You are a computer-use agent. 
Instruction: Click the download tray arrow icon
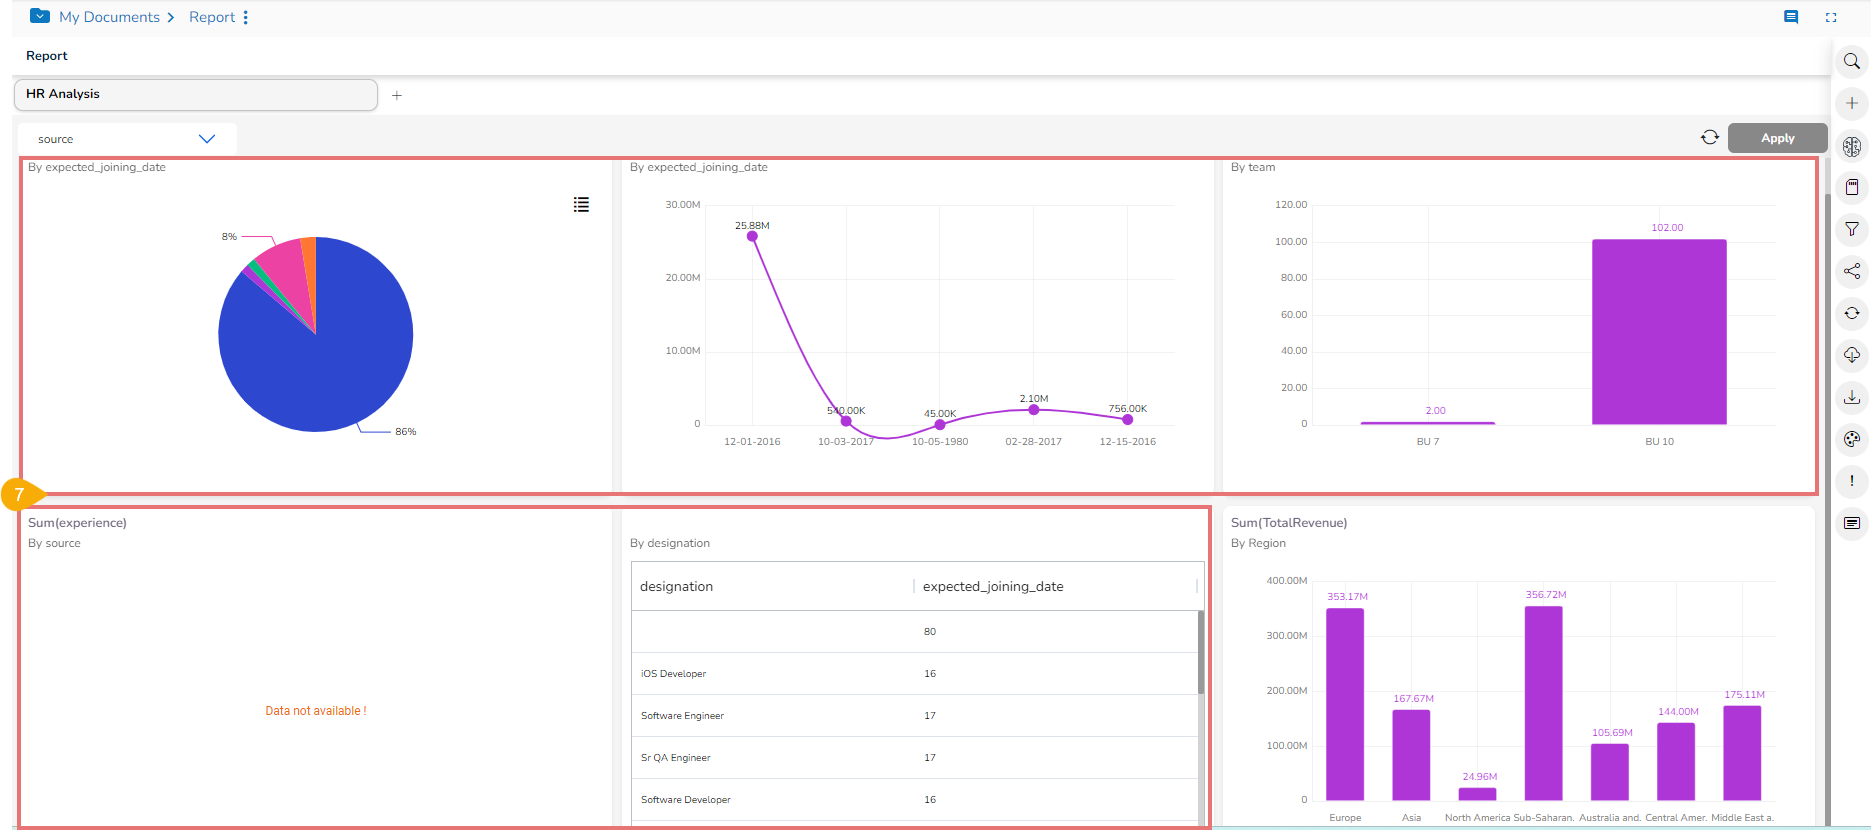tap(1851, 397)
